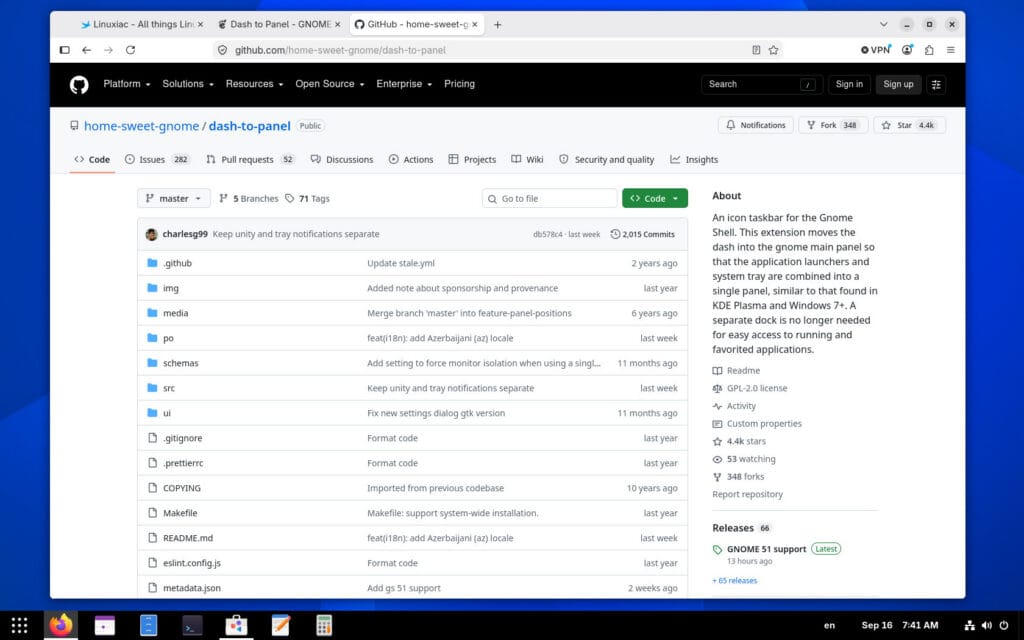Open GitHub appearance settings icon beside Sign up
Viewport: 1024px width, 640px height.
point(936,84)
